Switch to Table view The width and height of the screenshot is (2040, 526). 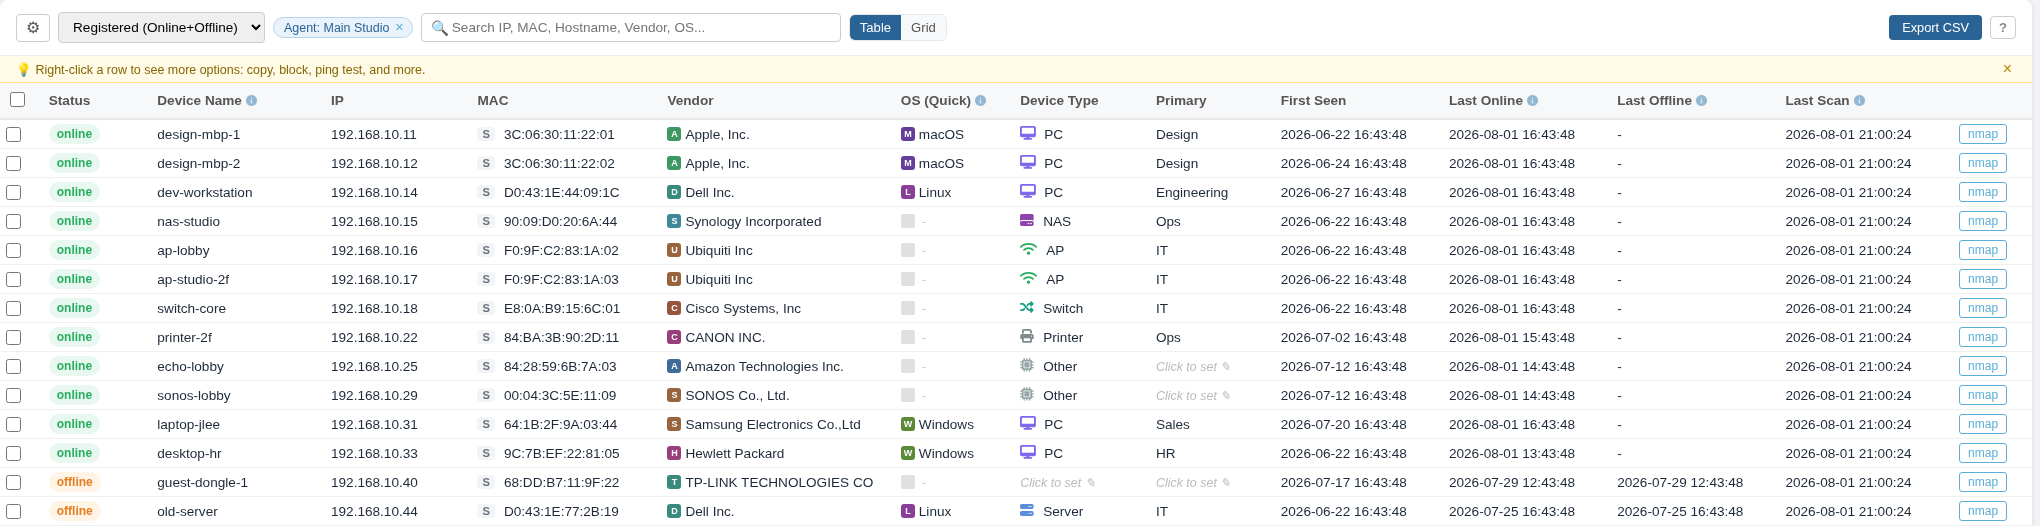875,28
